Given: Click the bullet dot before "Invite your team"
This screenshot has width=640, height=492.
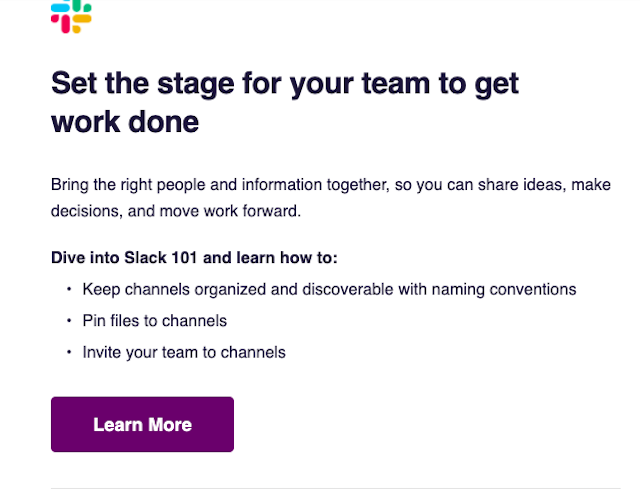Looking at the screenshot, I should click(69, 352).
